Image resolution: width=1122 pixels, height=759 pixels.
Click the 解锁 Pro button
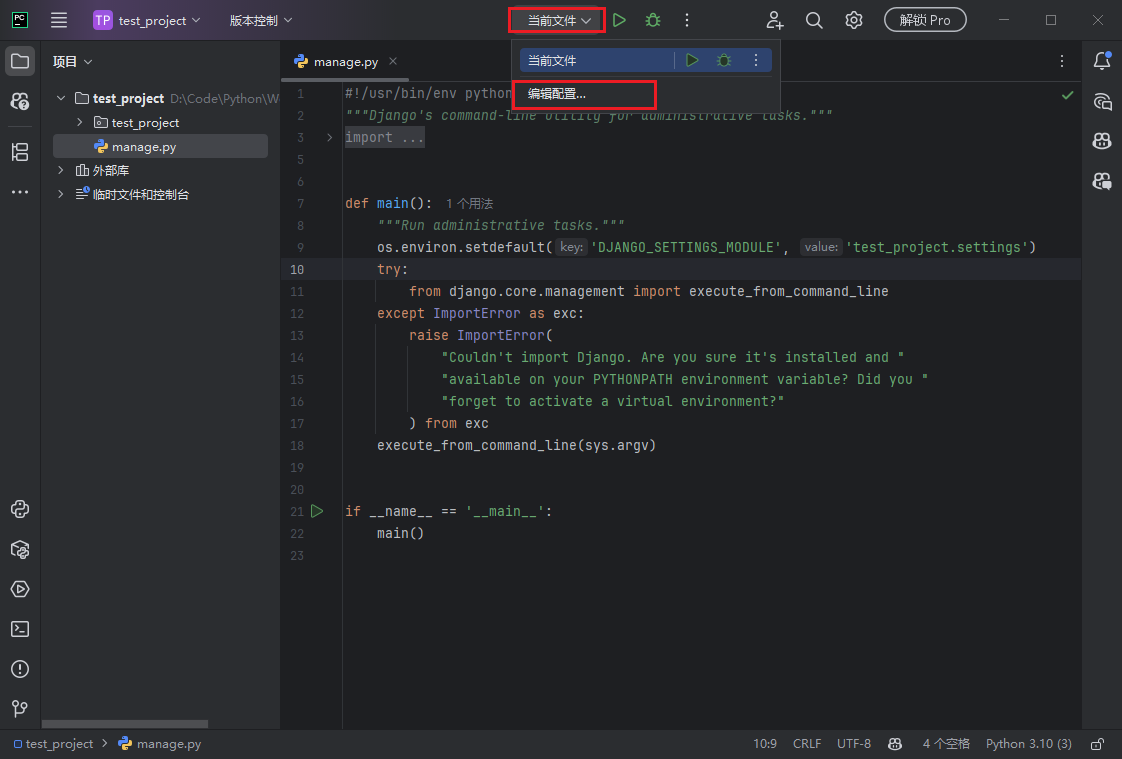(x=925, y=20)
